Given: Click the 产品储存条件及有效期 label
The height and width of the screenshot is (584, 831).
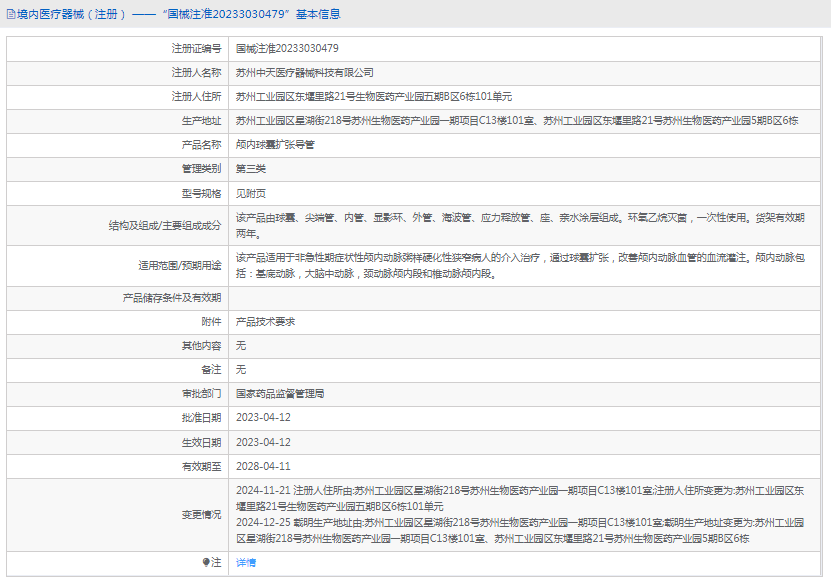Looking at the screenshot, I should click(x=172, y=298).
